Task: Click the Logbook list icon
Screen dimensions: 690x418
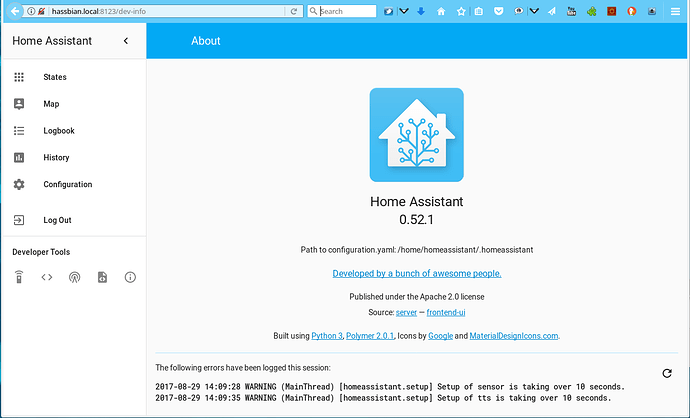Action: pos(19,131)
